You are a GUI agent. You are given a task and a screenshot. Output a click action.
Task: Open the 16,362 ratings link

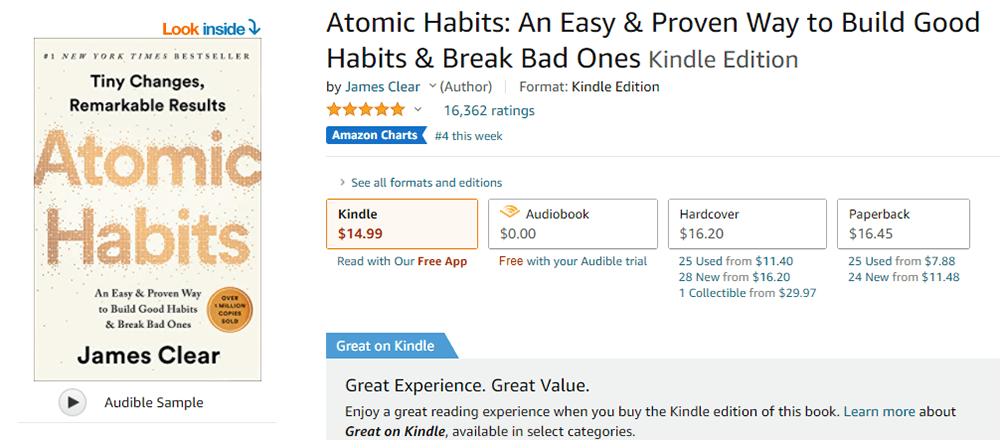[489, 110]
